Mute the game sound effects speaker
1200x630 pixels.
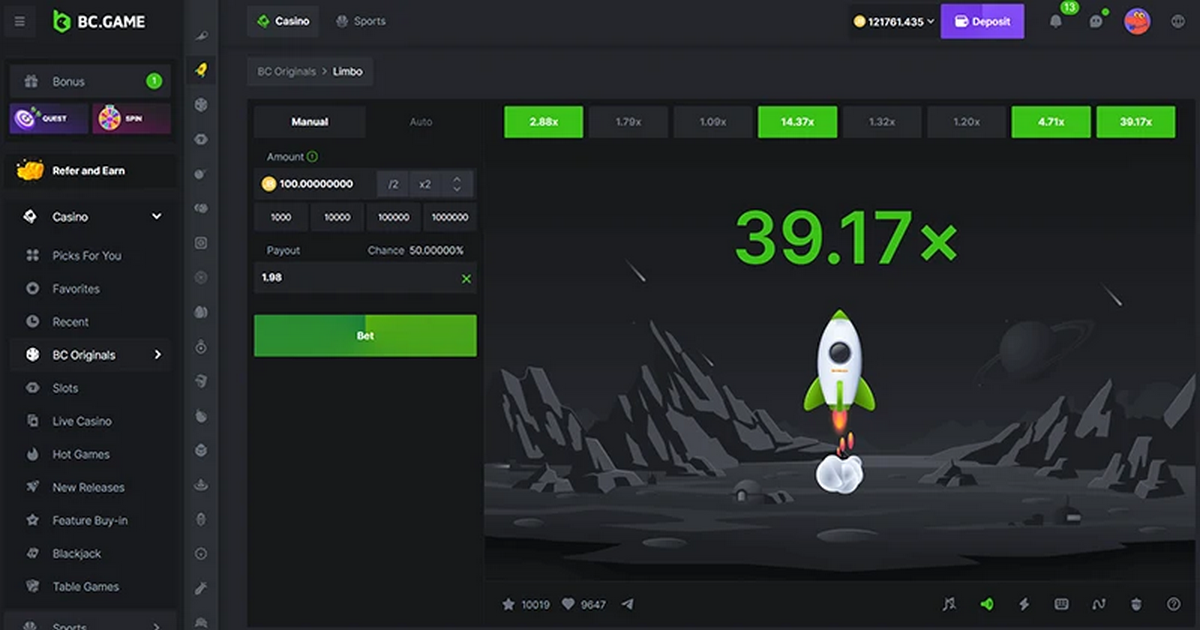[x=987, y=604]
